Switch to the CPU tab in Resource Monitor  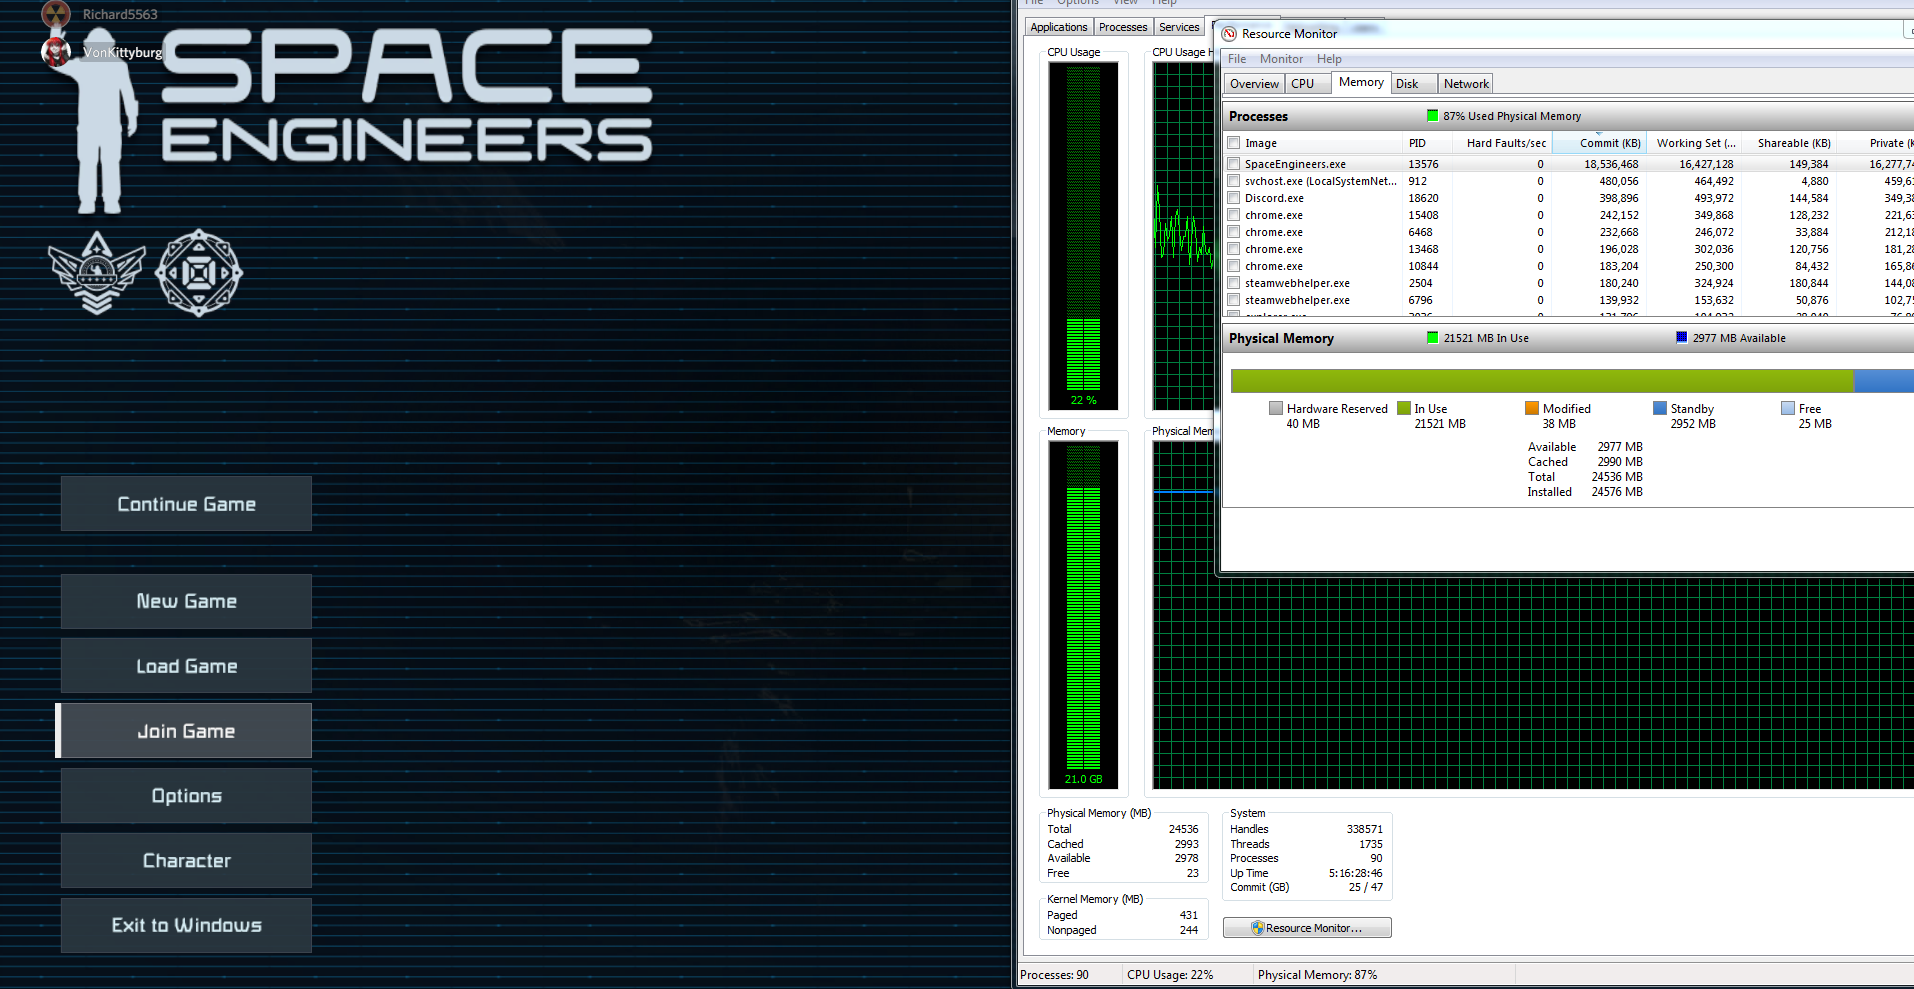point(1302,84)
